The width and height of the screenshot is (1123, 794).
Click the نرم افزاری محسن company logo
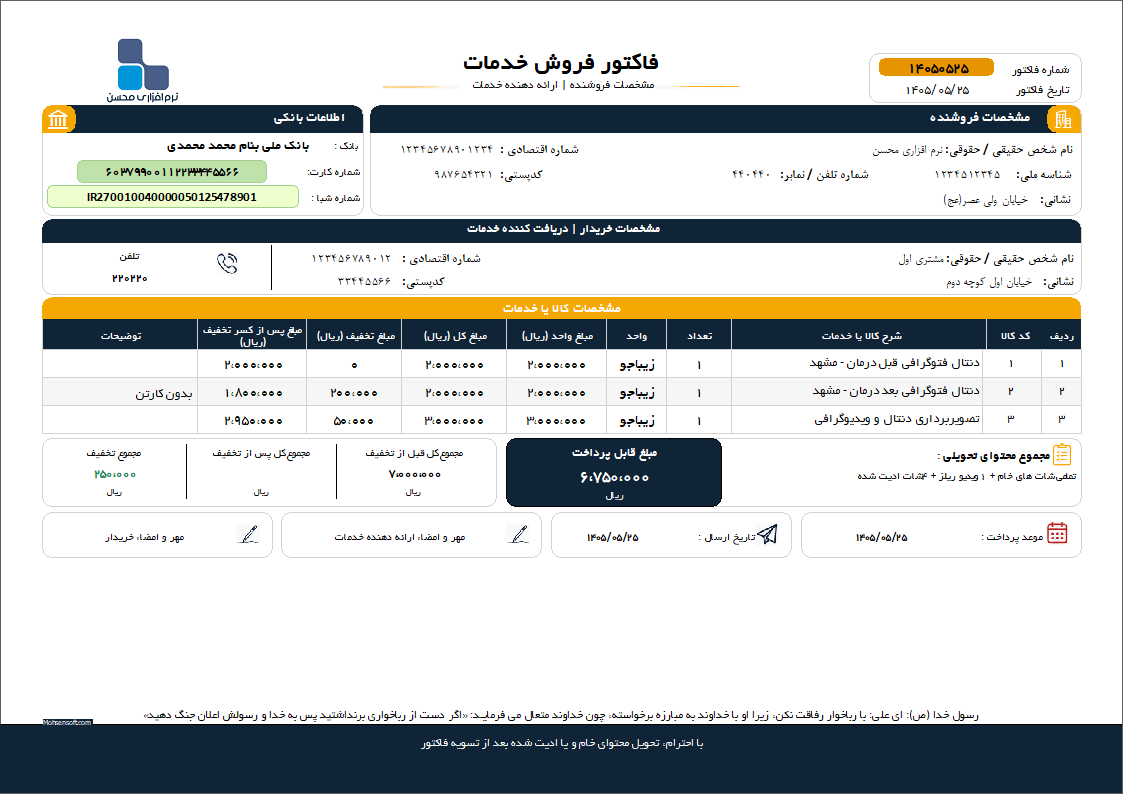pyautogui.click(x=143, y=70)
